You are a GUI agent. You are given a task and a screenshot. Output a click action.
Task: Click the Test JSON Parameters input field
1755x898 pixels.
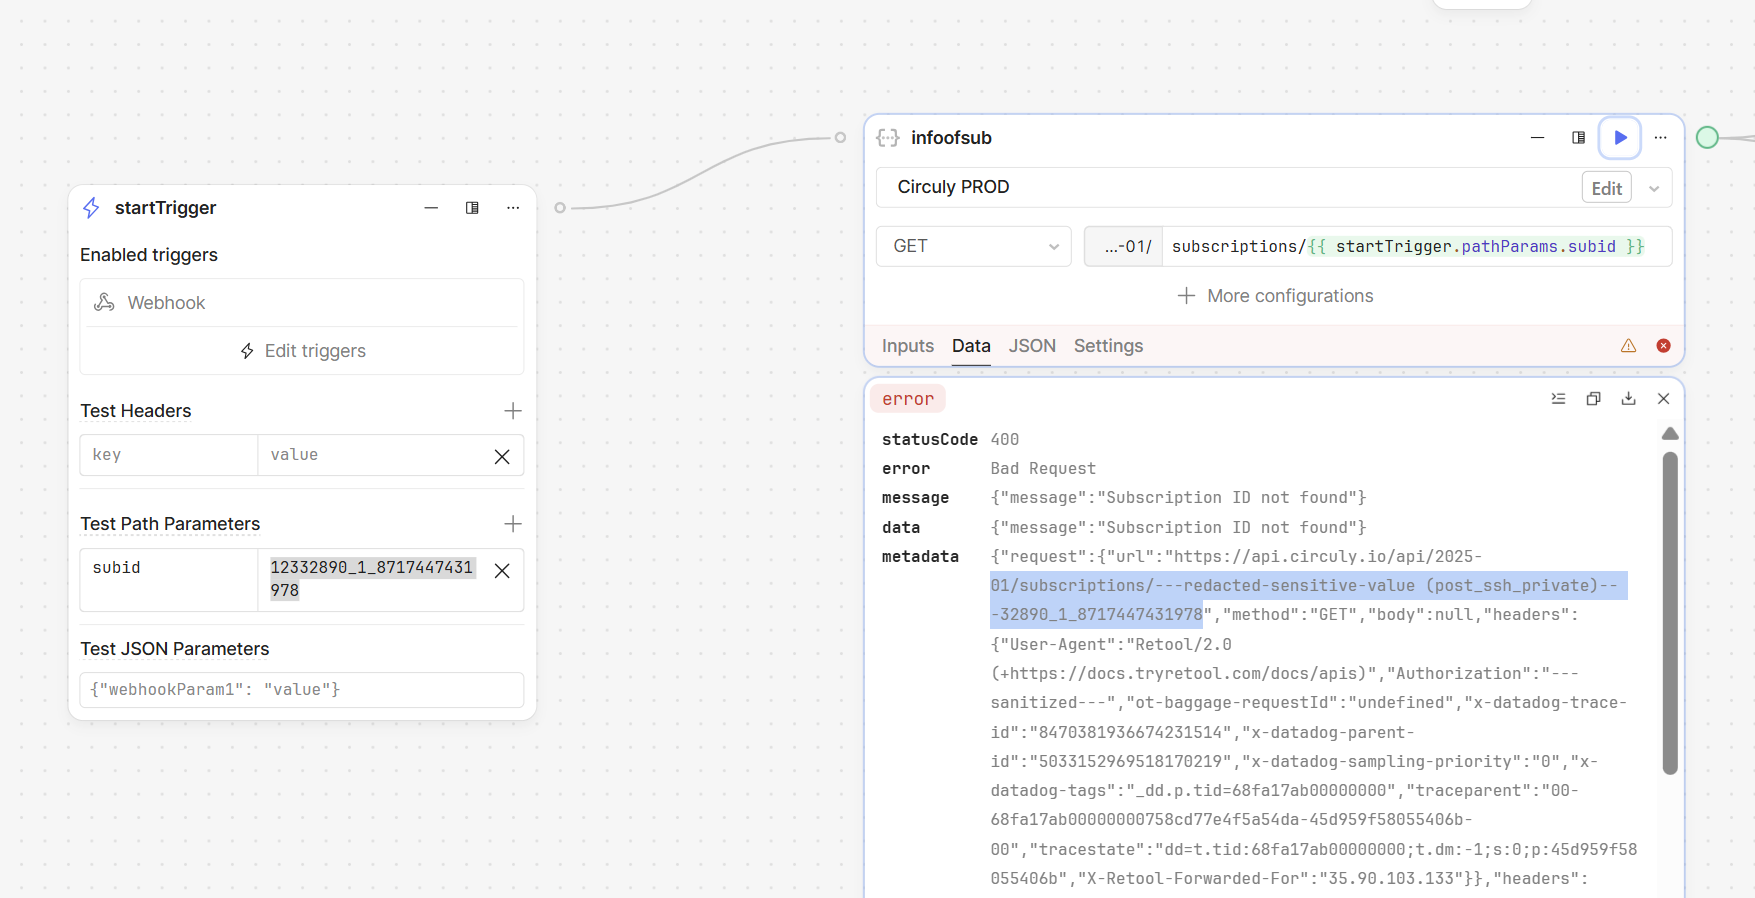point(302,690)
